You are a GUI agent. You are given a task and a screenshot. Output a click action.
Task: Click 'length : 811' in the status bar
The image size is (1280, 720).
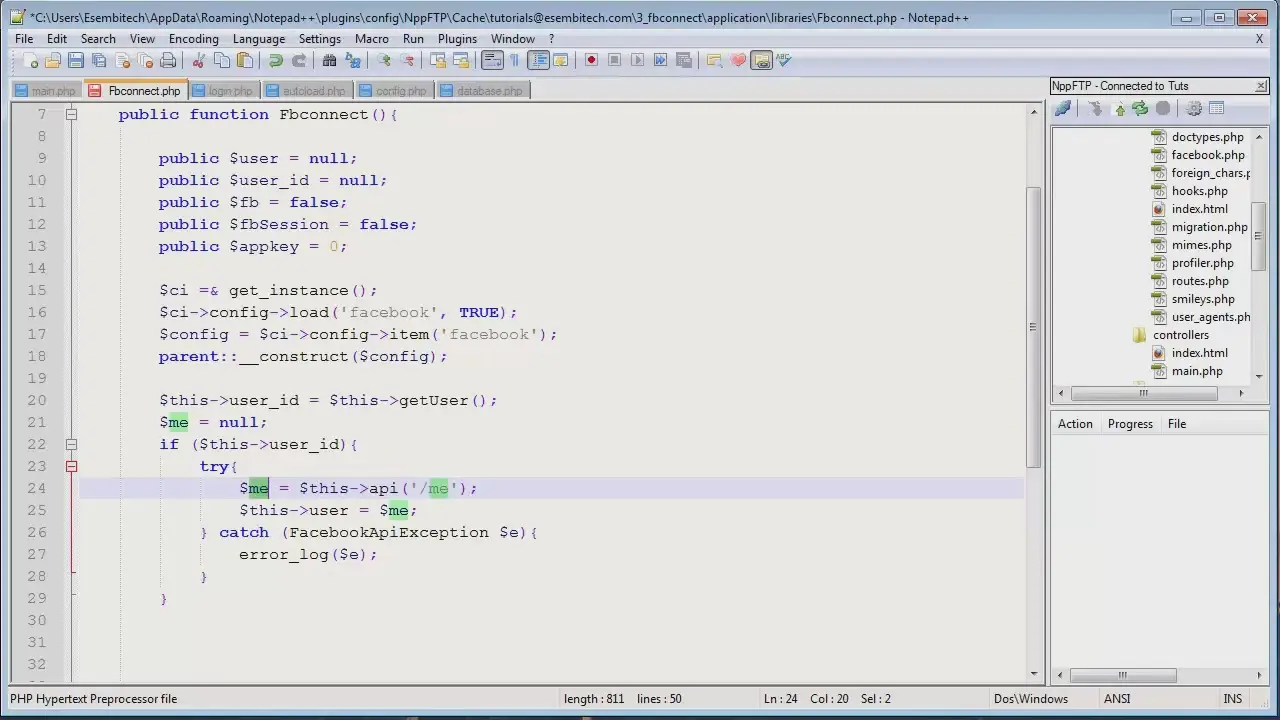click(594, 699)
